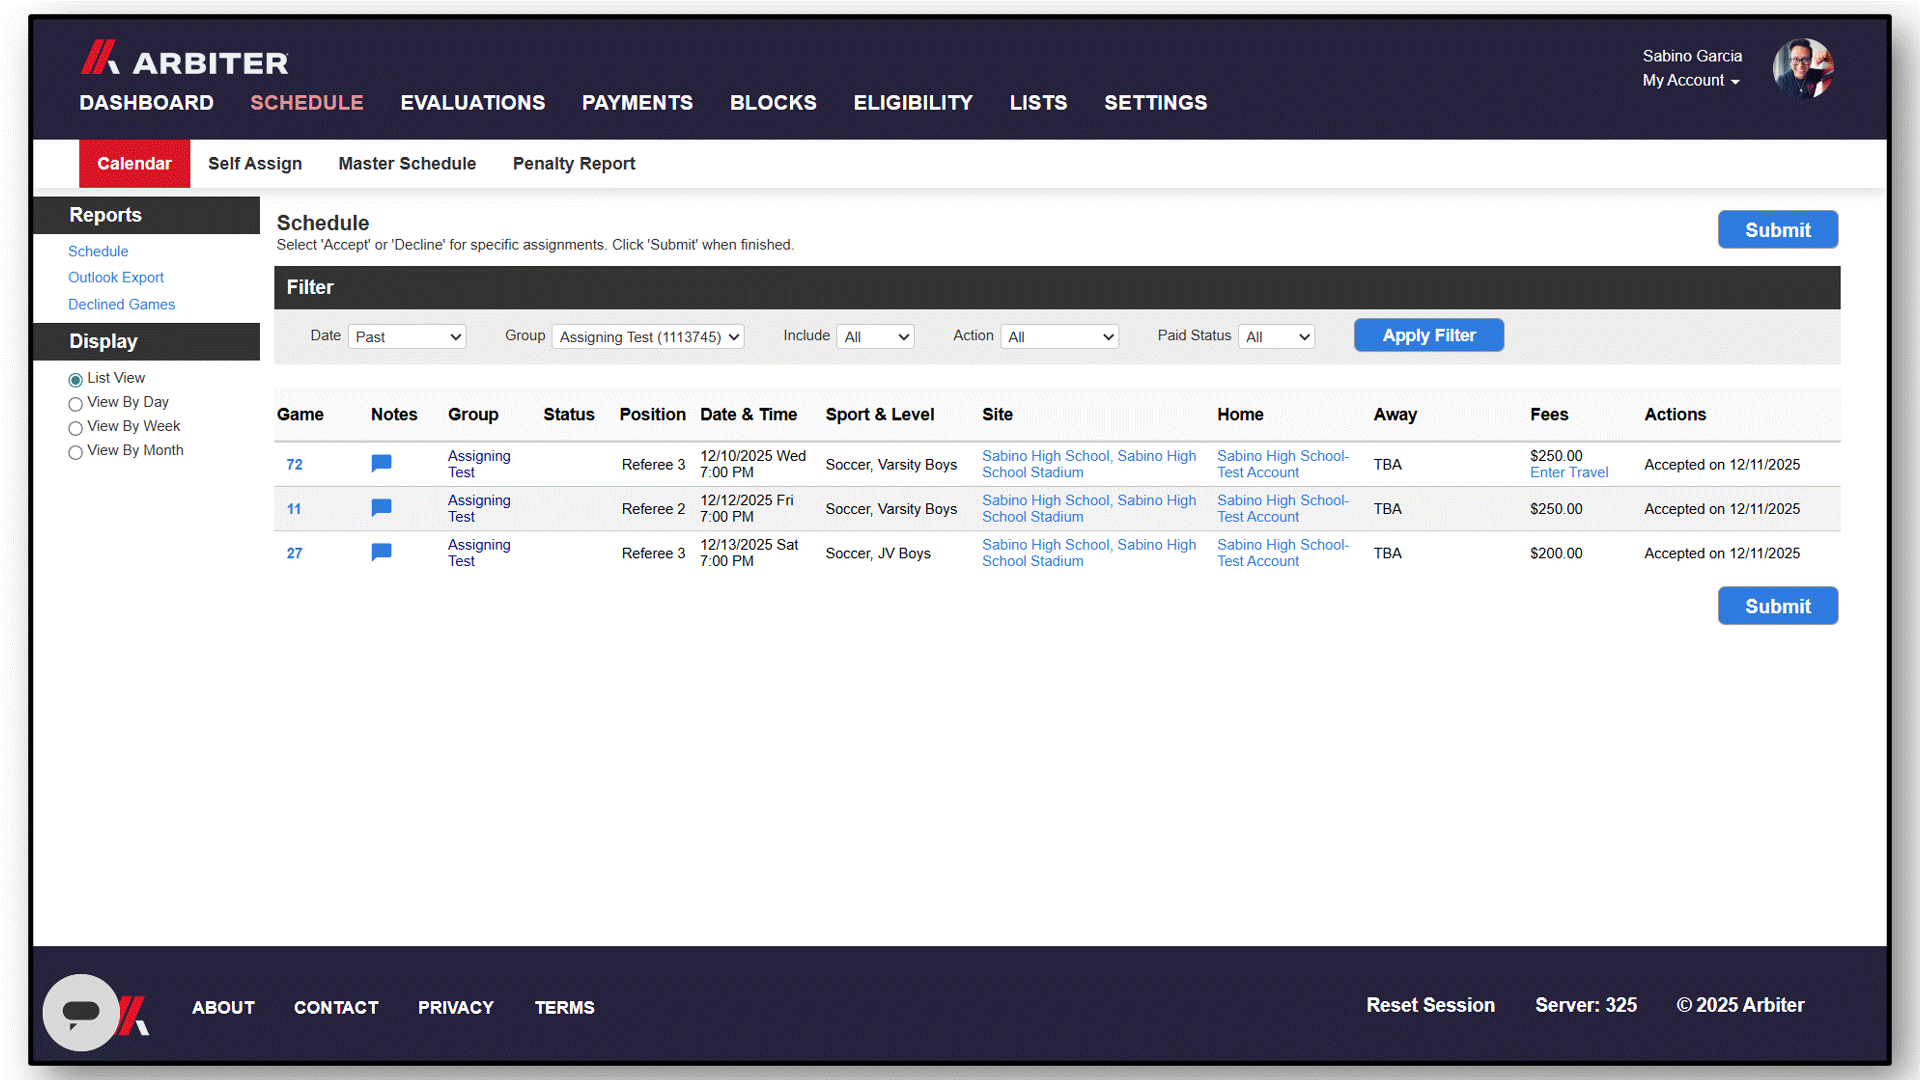Select the View By Week option

[x=76, y=428]
